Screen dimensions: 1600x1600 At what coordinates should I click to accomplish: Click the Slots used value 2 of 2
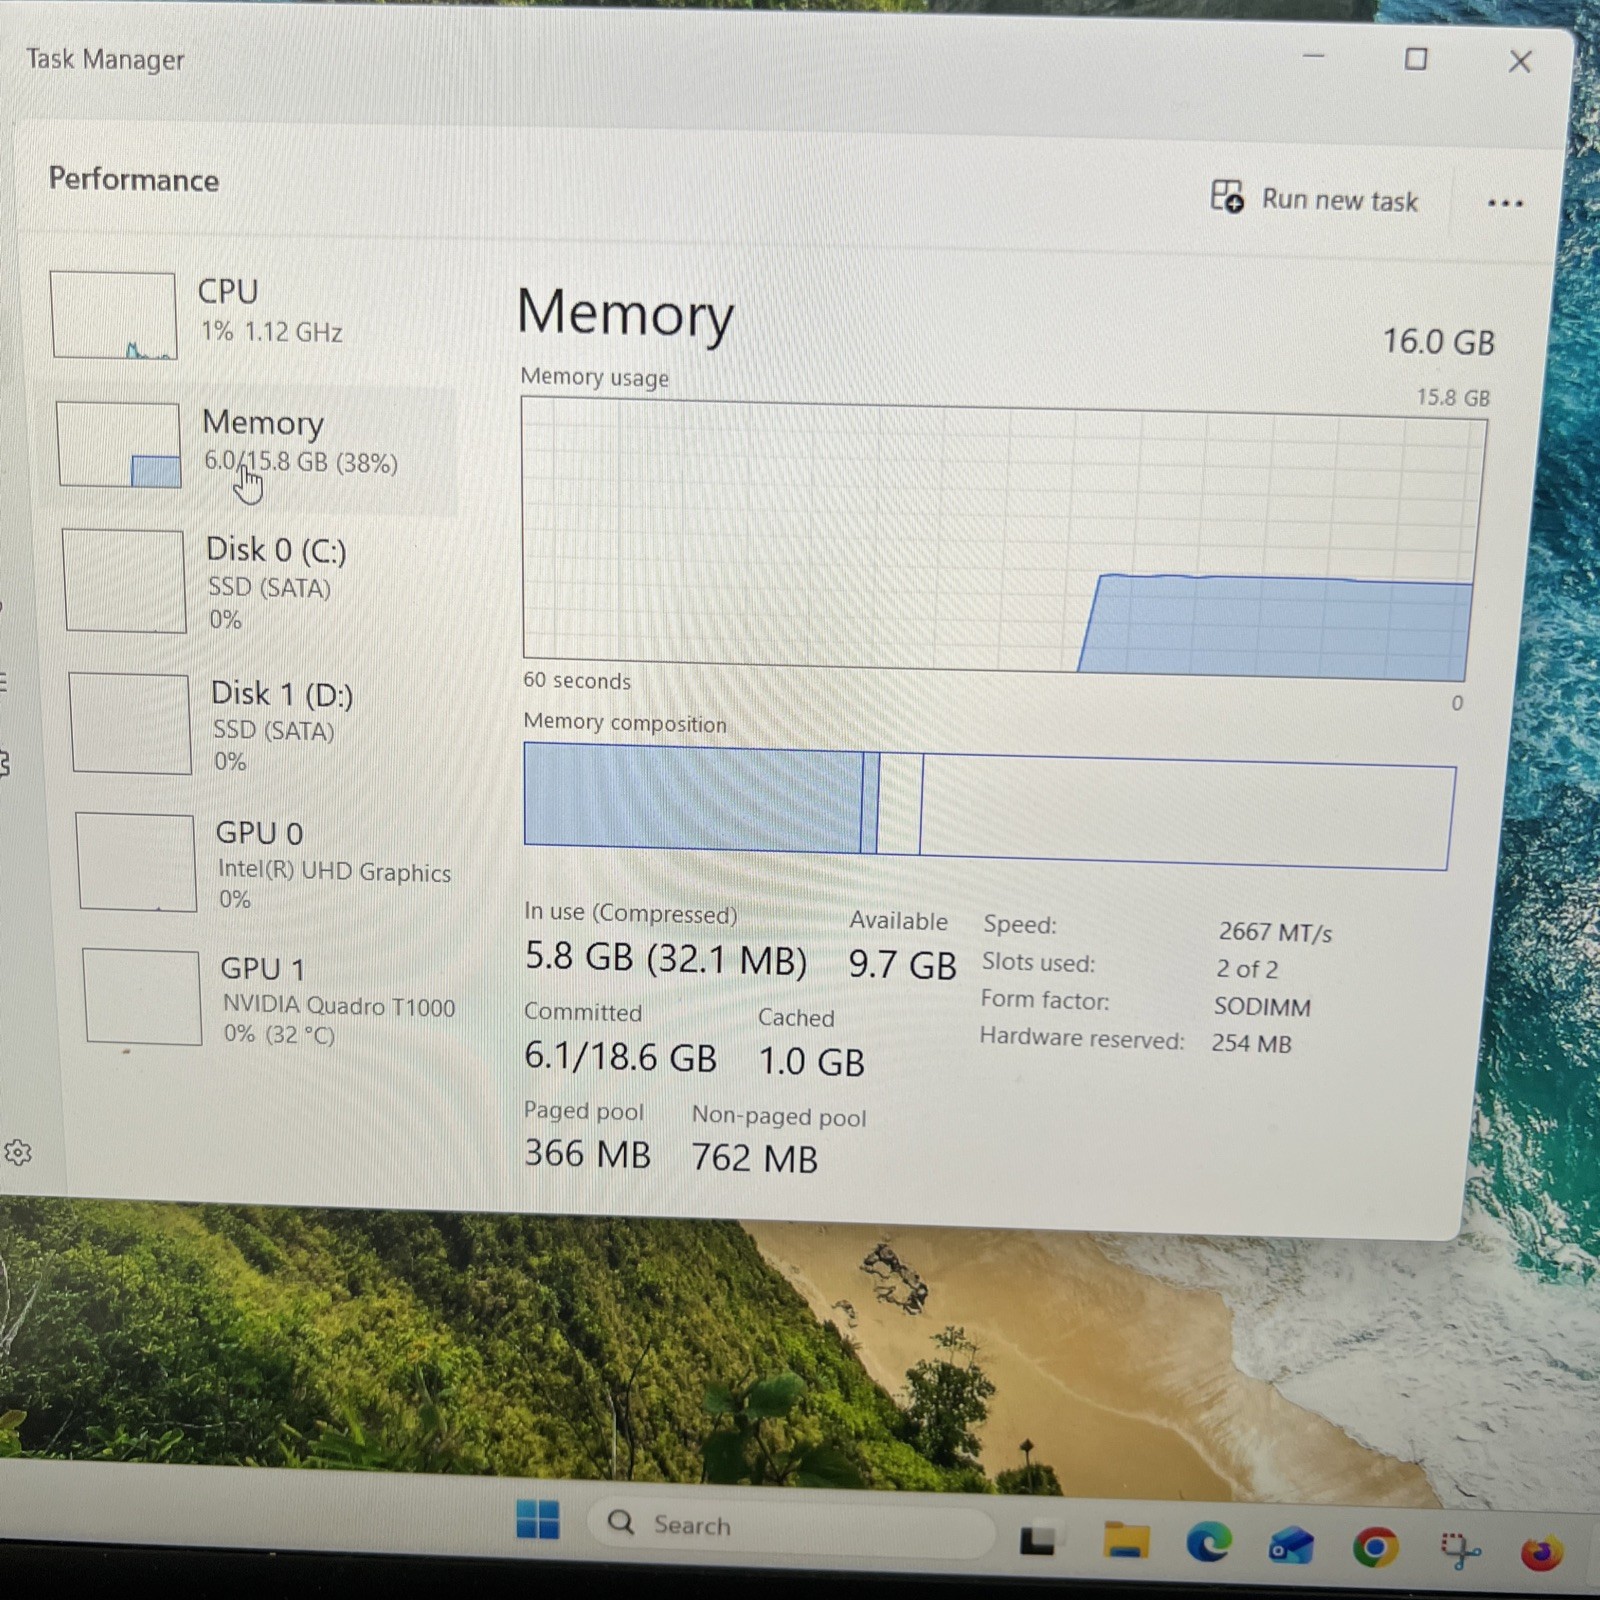click(1247, 969)
